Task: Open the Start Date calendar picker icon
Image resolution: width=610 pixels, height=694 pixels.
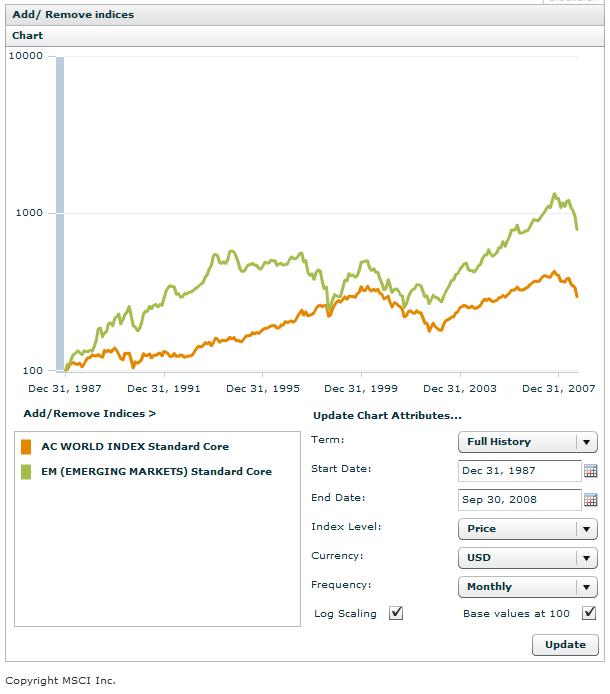Action: 590,471
